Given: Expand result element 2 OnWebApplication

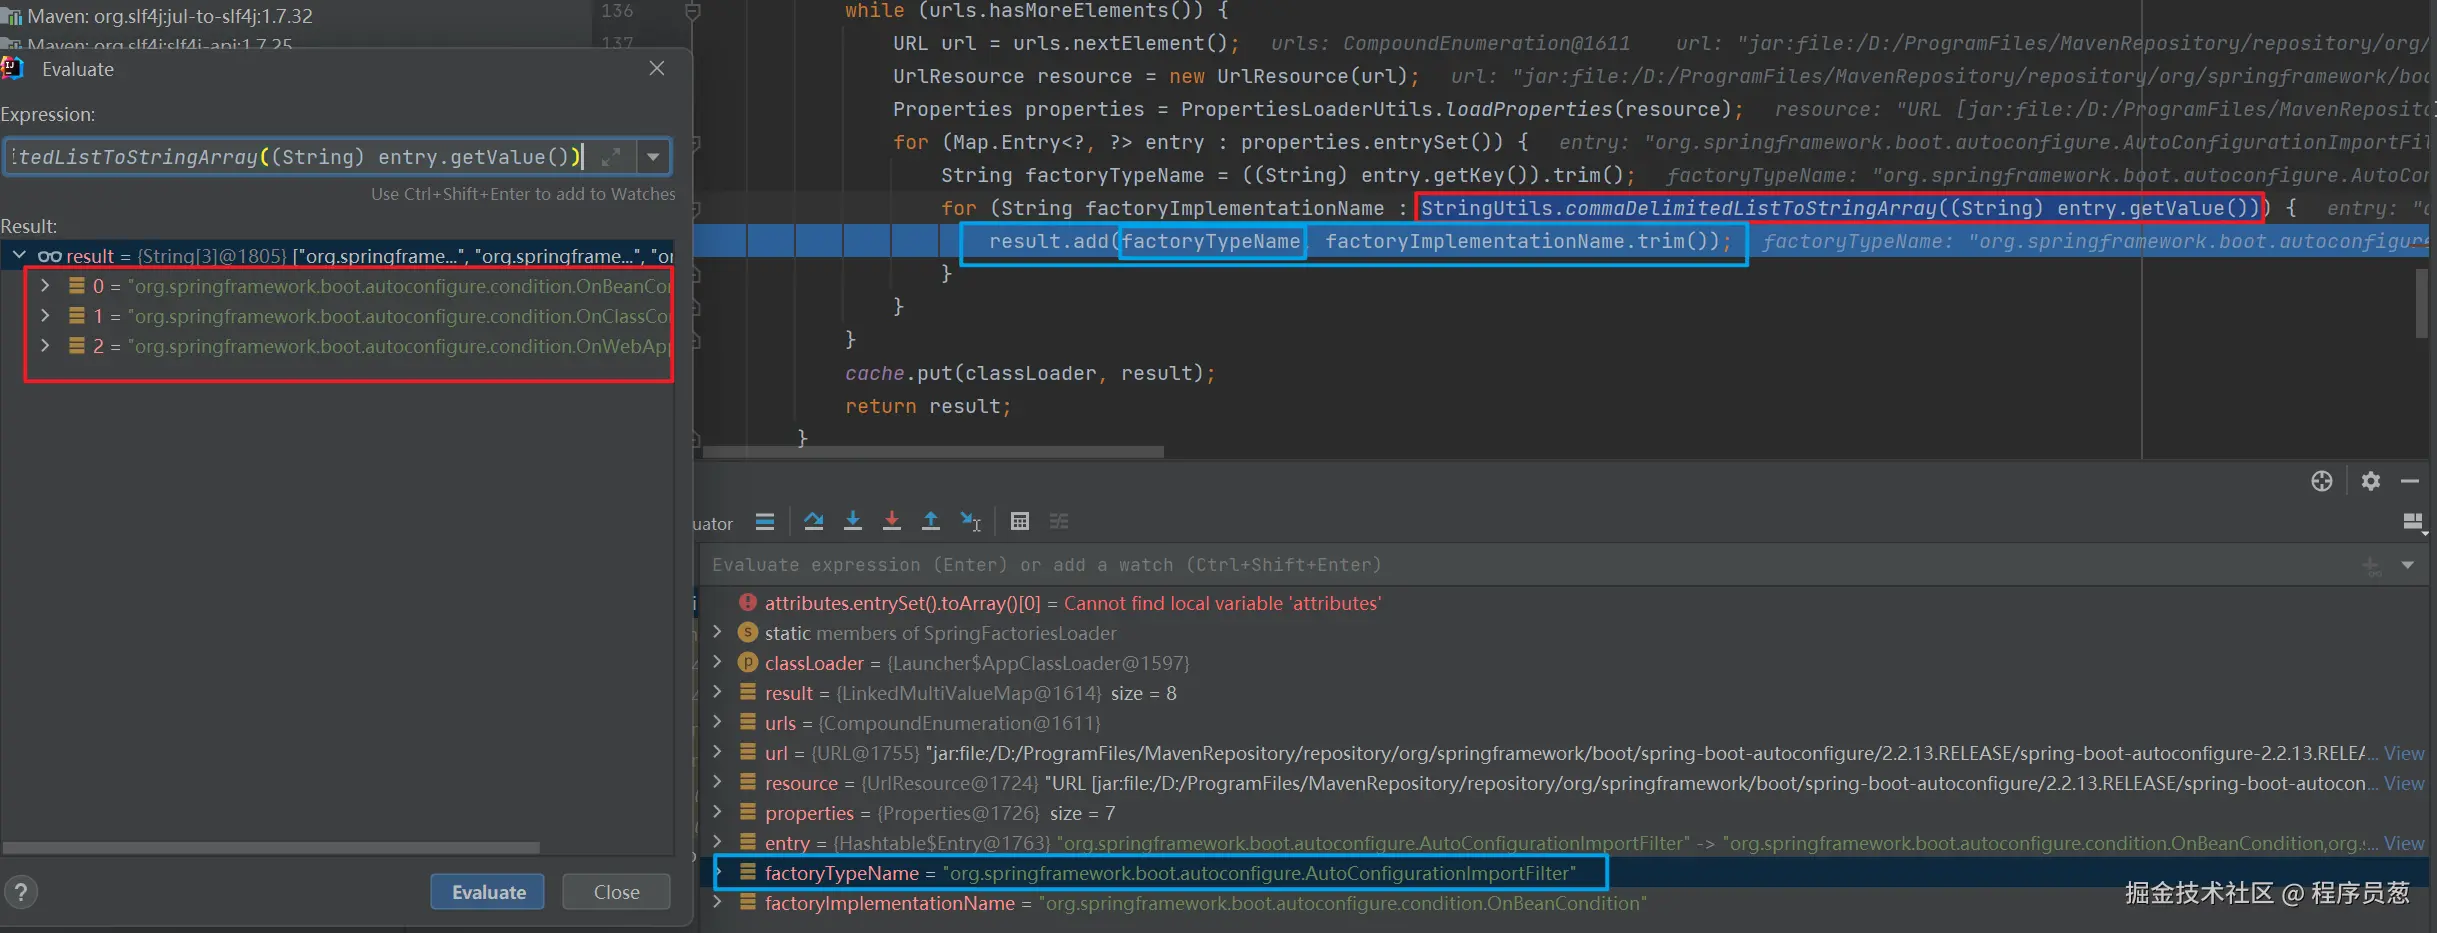Looking at the screenshot, I should tap(45, 346).
